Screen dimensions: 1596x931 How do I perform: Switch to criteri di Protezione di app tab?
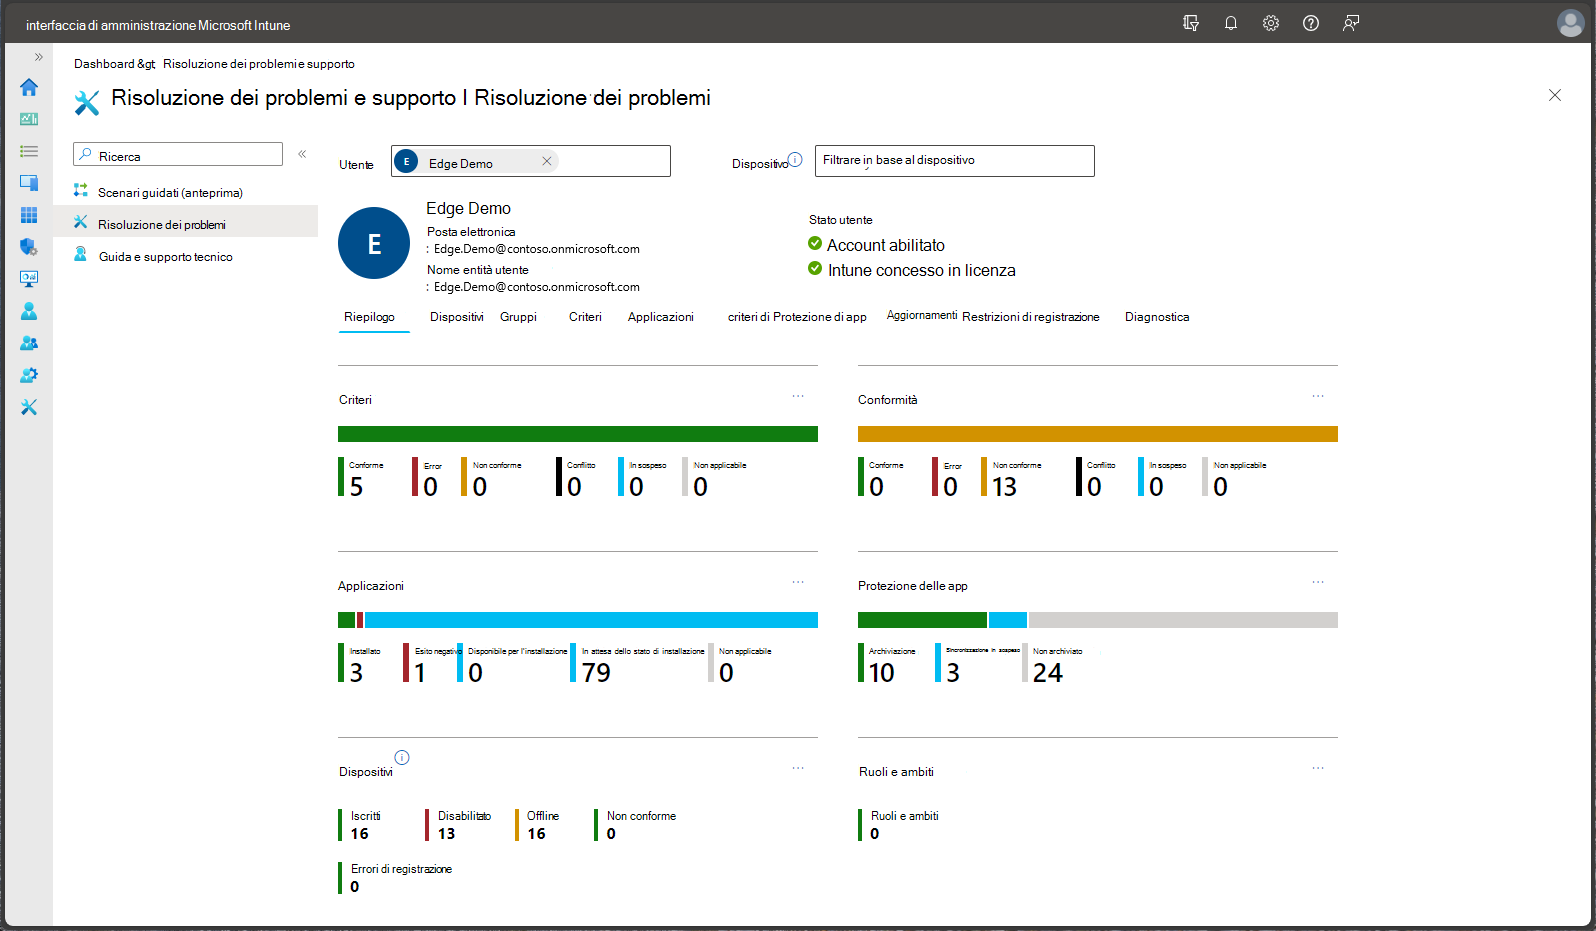tap(797, 317)
